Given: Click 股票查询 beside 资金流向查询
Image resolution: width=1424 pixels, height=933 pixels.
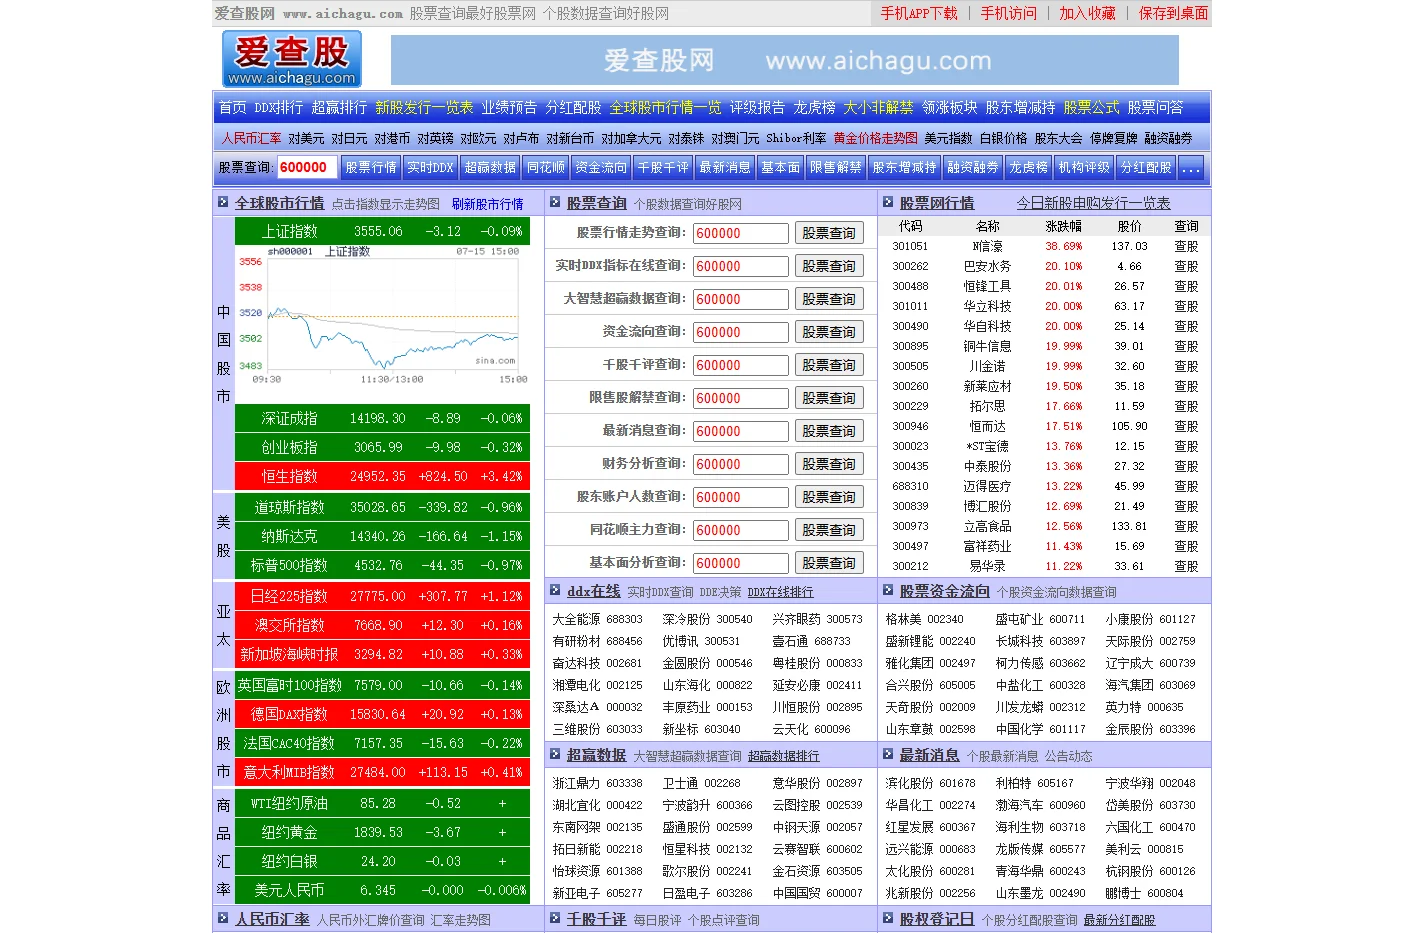Looking at the screenshot, I should pyautogui.click(x=829, y=332).
